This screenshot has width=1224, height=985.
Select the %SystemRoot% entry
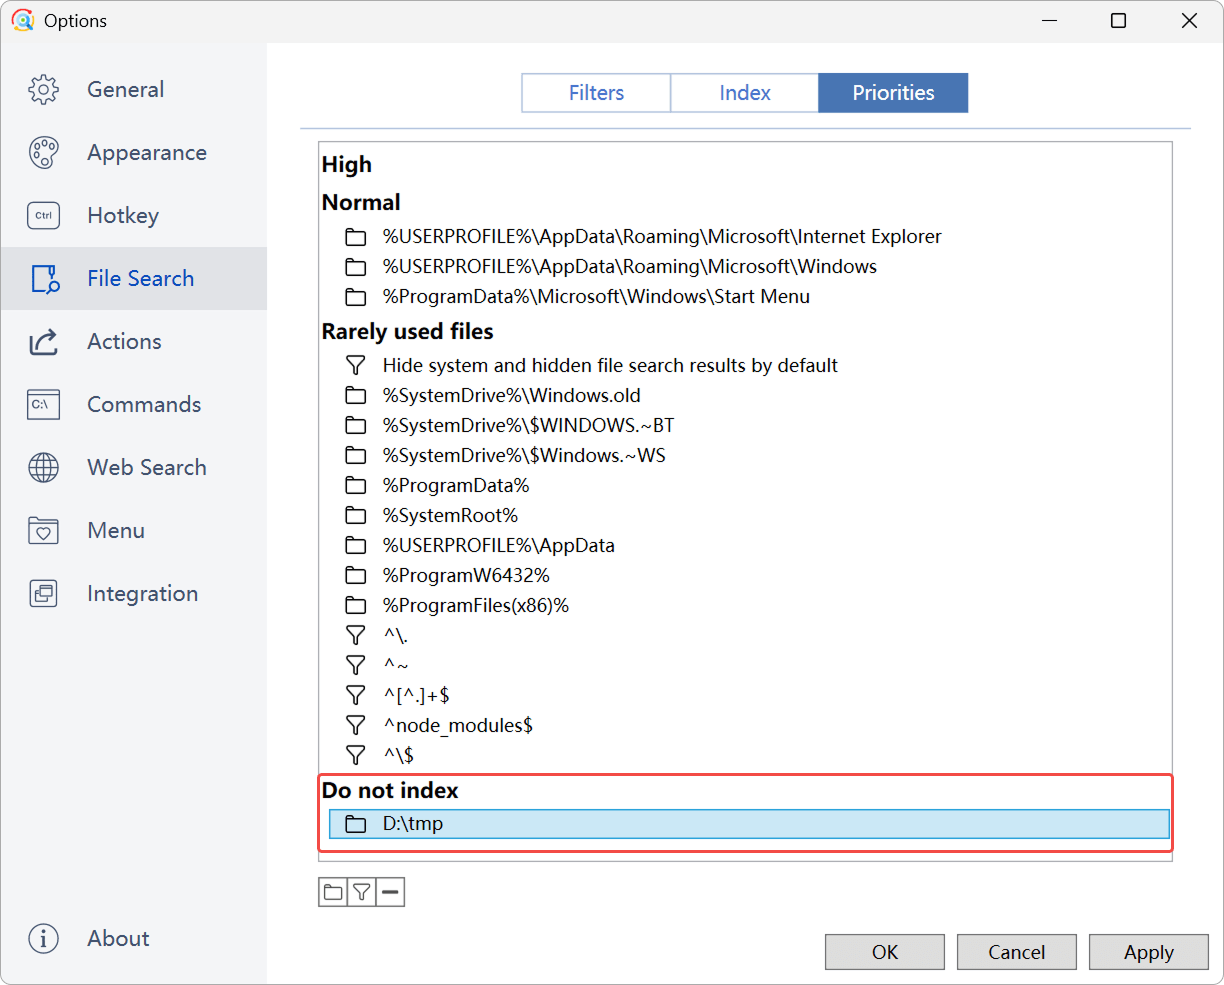click(451, 516)
